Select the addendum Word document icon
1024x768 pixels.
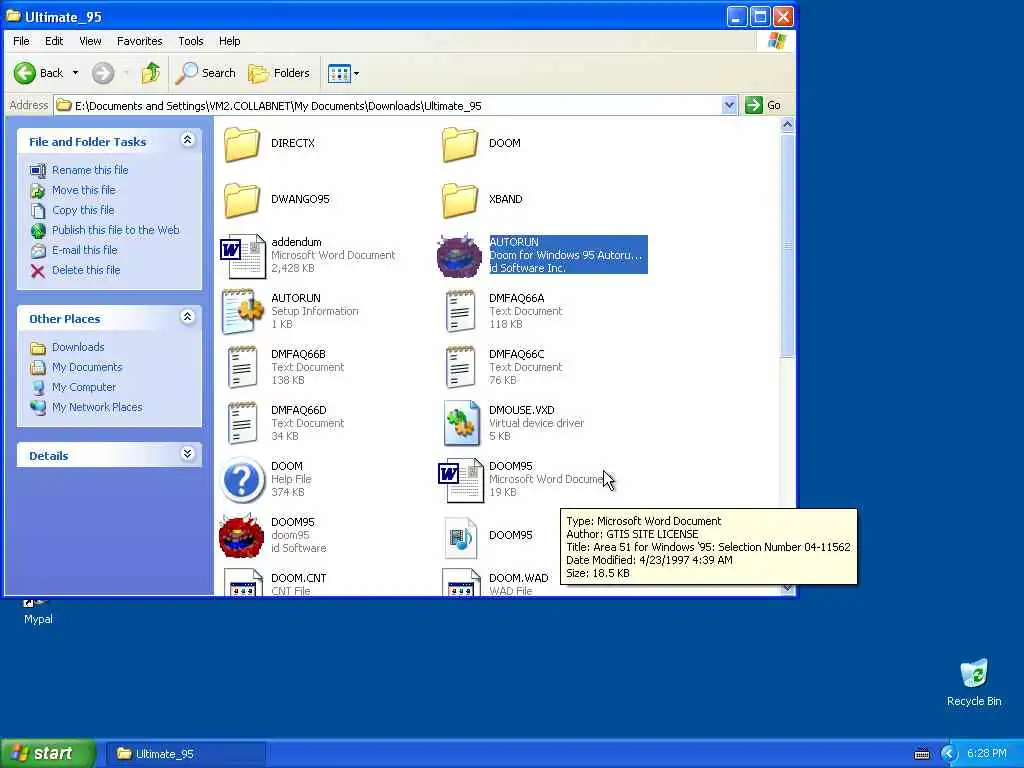pos(242,255)
